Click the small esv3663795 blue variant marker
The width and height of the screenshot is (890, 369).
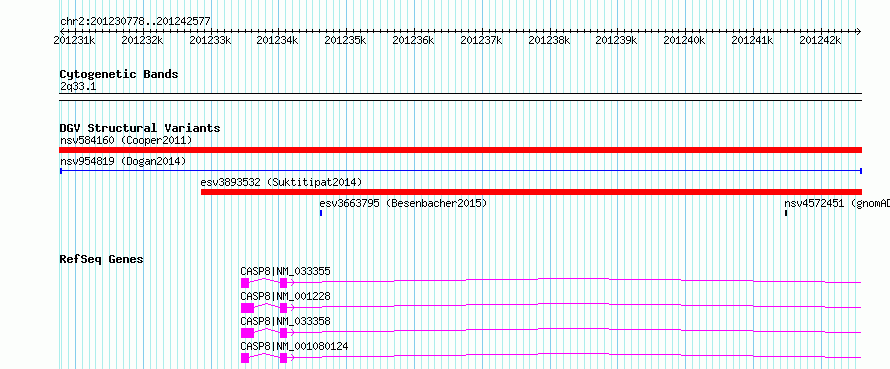[321, 213]
